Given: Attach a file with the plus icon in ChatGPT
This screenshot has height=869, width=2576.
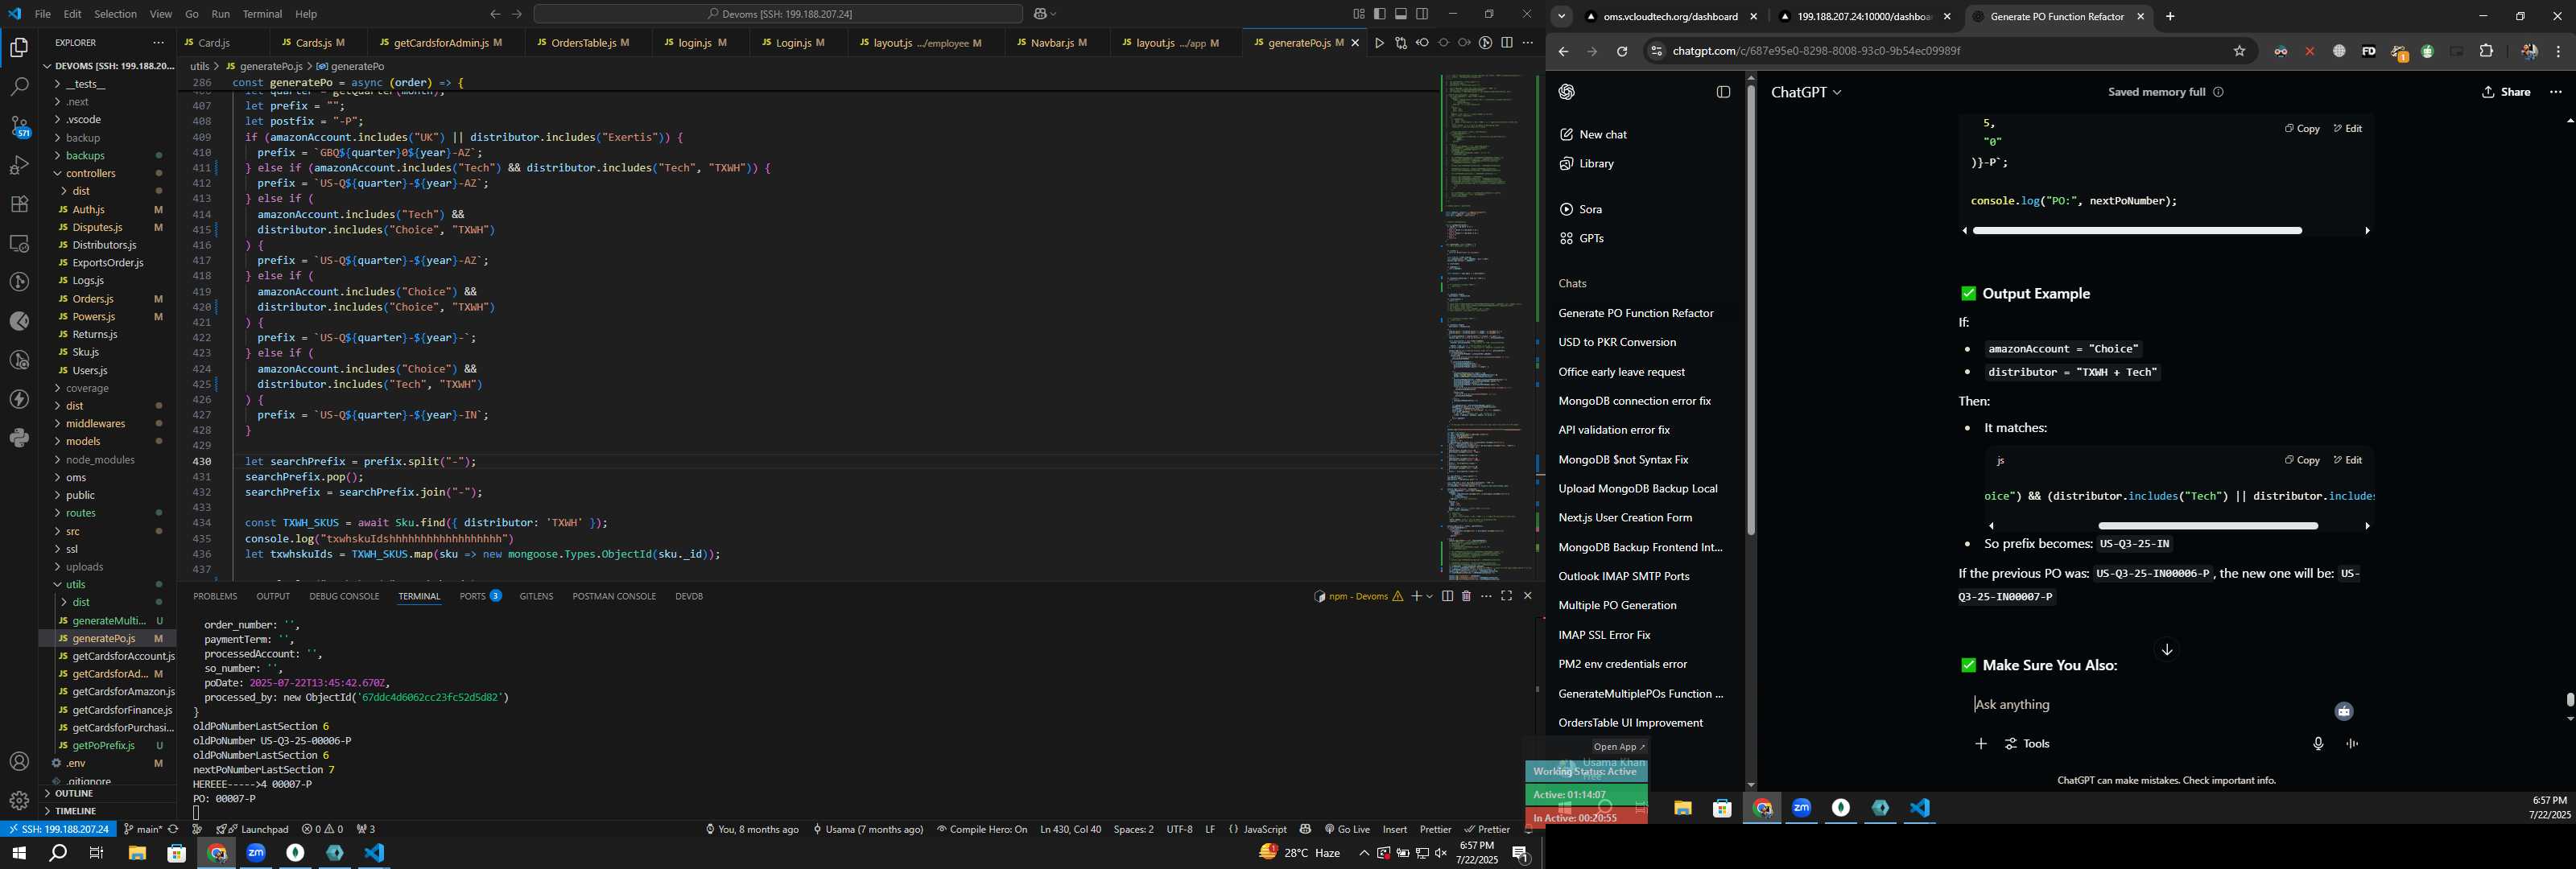Looking at the screenshot, I should pos(1981,744).
